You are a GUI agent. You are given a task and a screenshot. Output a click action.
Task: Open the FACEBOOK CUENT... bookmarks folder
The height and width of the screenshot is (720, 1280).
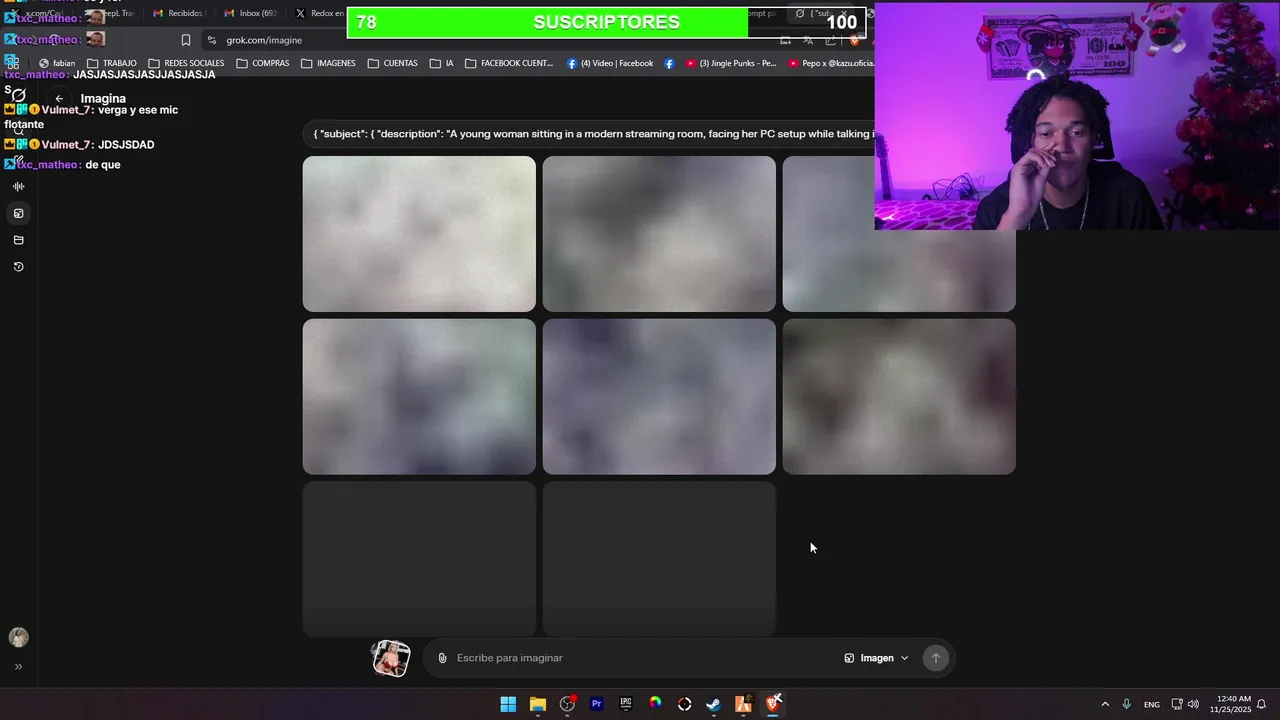click(509, 63)
